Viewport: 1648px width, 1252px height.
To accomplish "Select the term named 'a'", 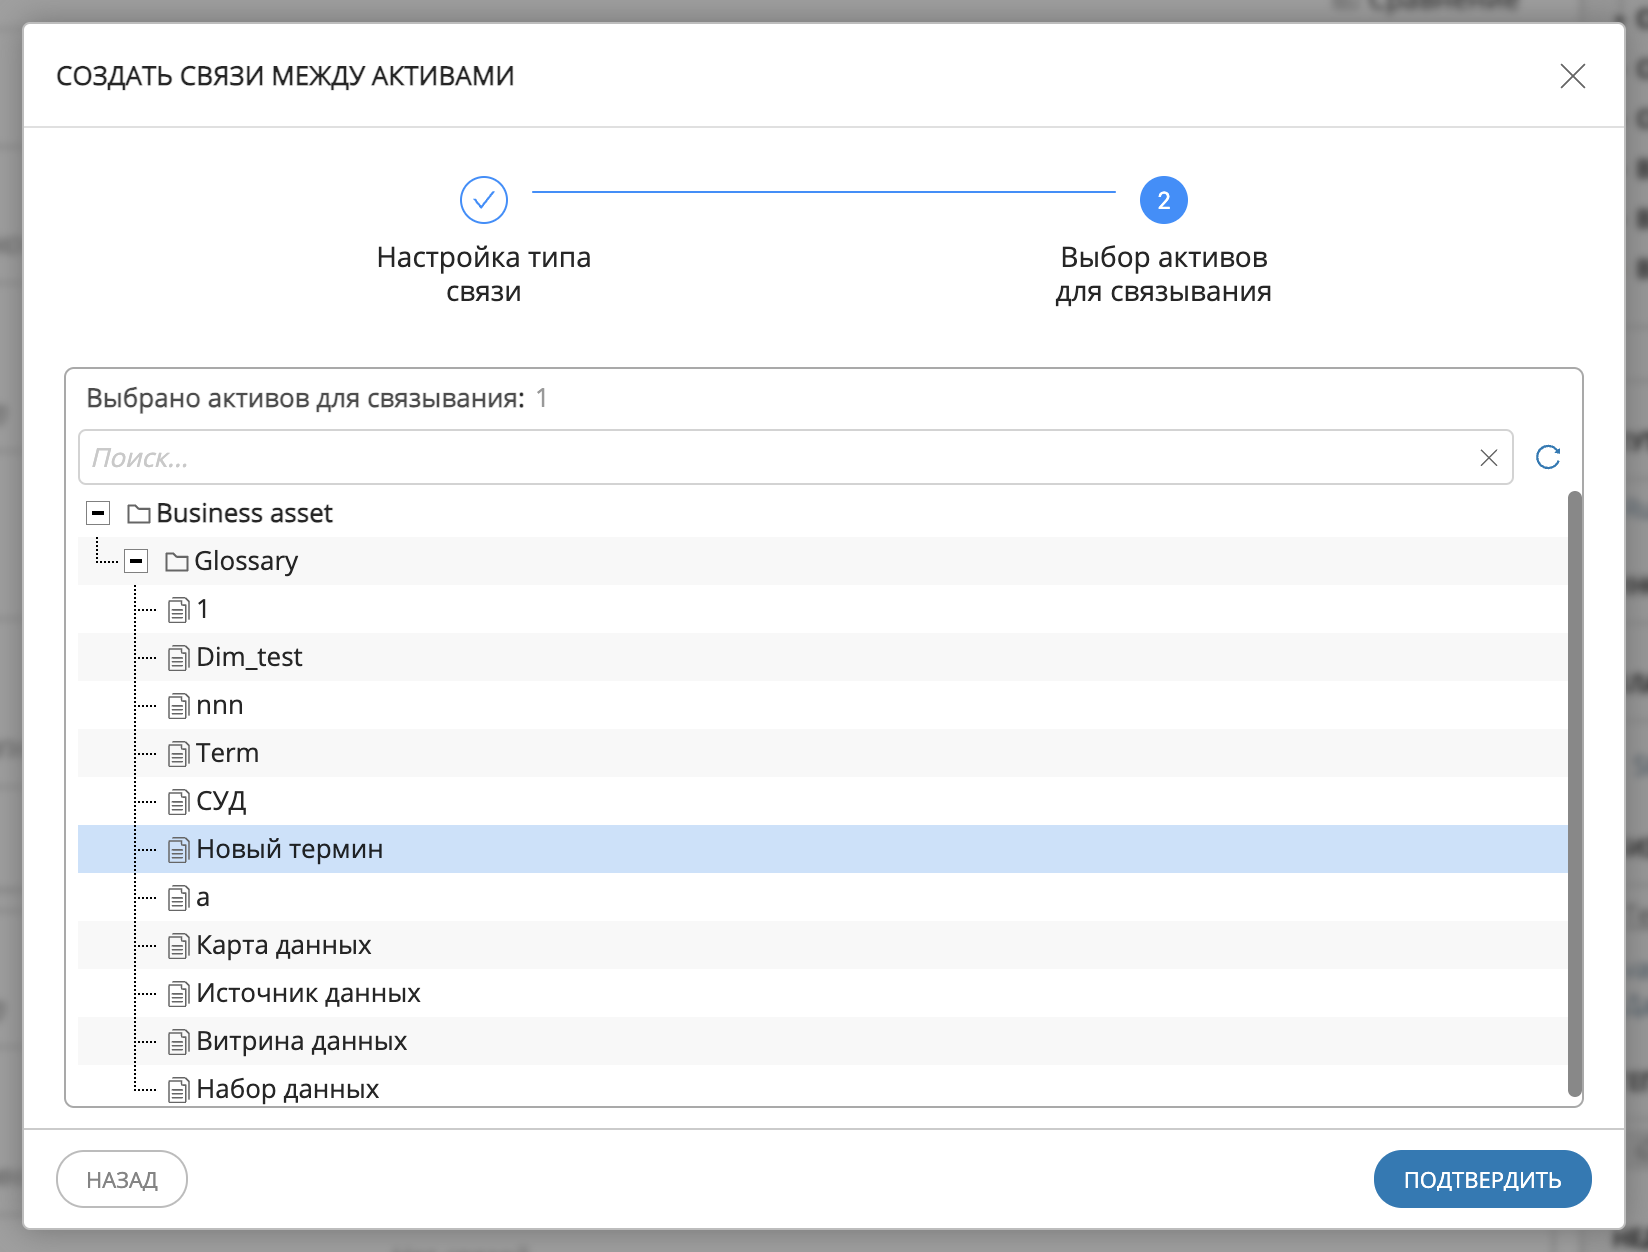I will click(x=203, y=897).
